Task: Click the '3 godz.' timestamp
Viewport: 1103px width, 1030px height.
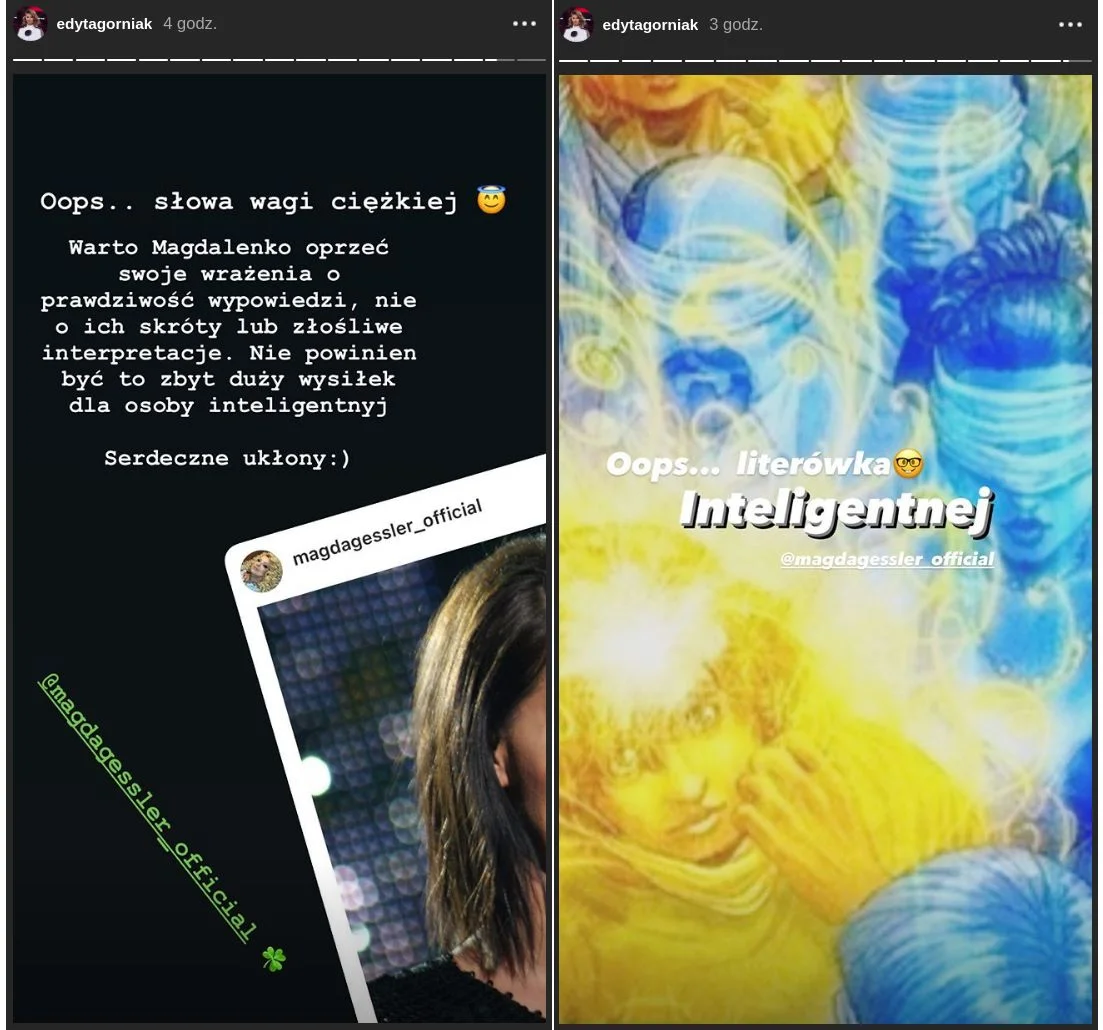Action: click(736, 25)
